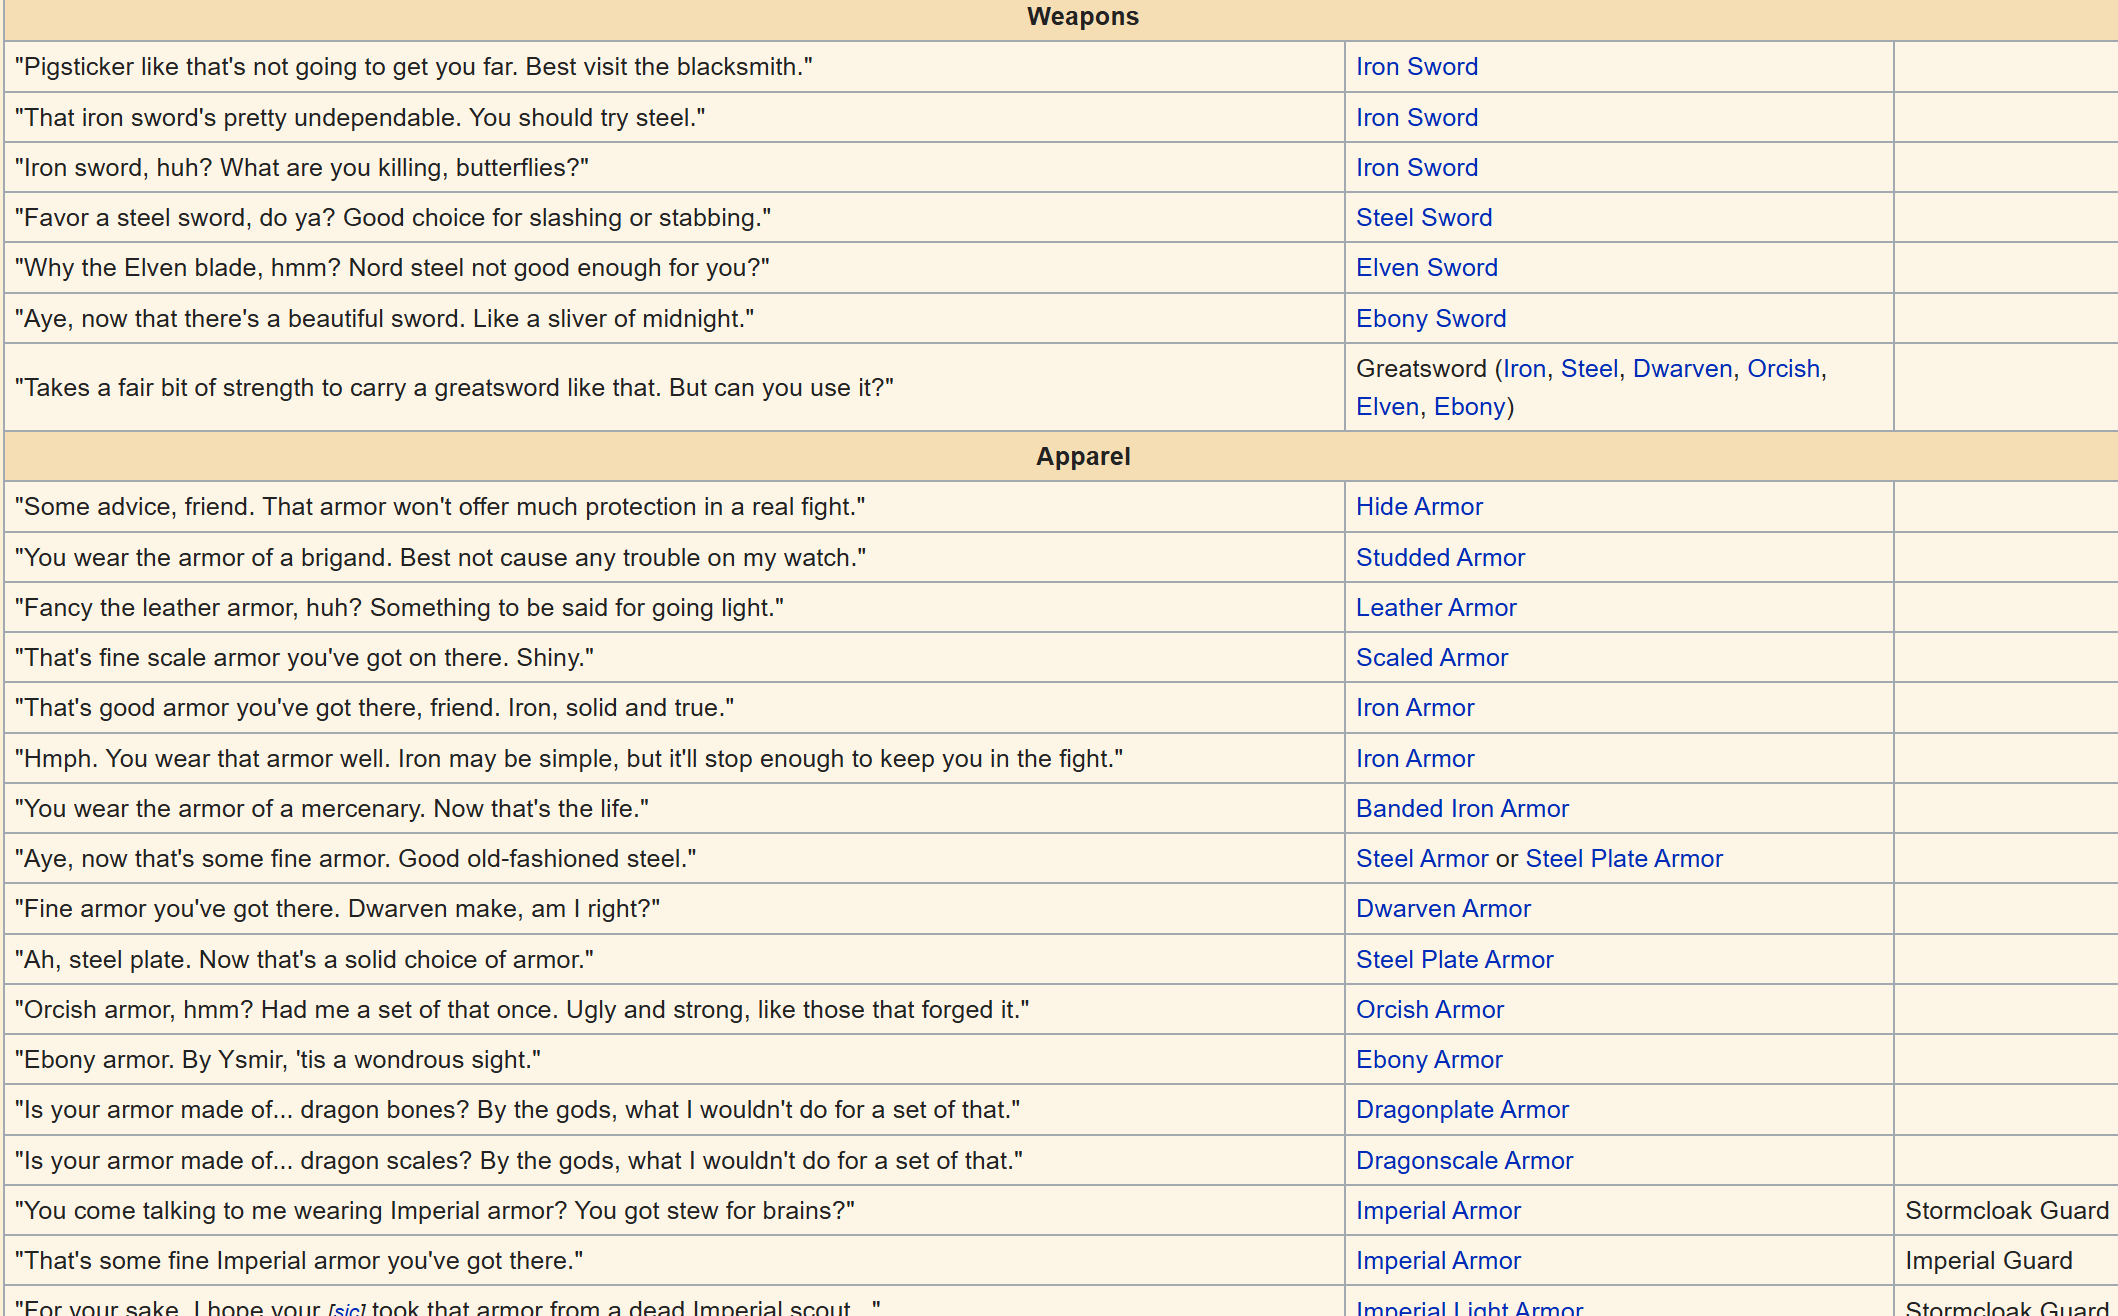Open the Ebony Sword page link
The width and height of the screenshot is (2118, 1316).
tap(1430, 319)
